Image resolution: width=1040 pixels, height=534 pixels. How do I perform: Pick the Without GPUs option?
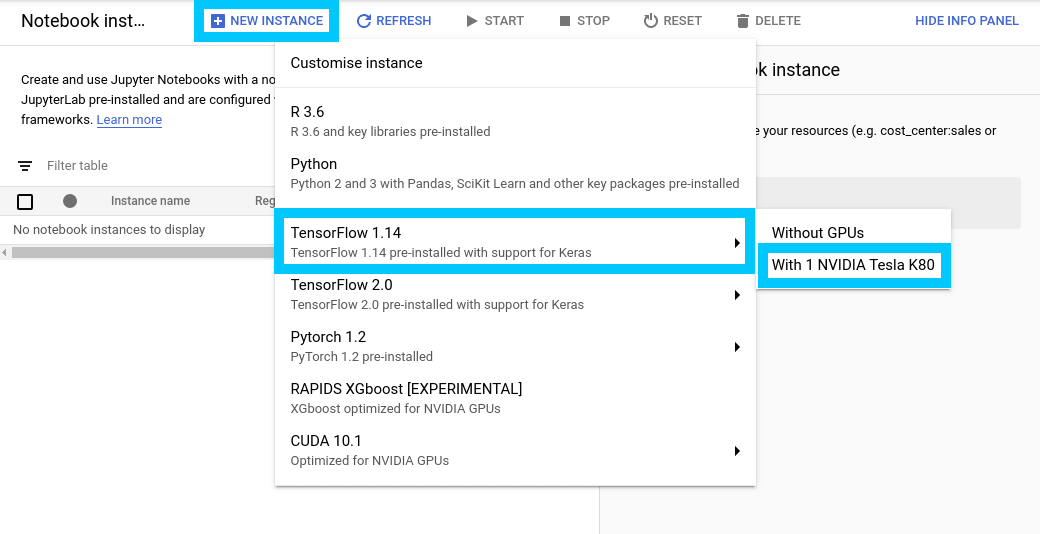pos(817,233)
